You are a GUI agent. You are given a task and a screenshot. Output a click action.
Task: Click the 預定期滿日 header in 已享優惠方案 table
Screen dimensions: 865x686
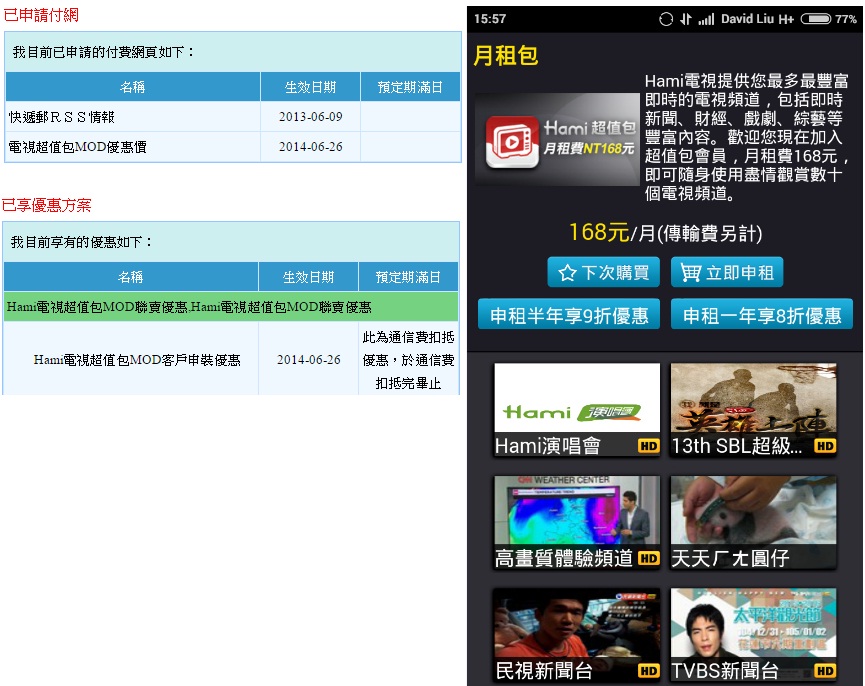point(408,277)
